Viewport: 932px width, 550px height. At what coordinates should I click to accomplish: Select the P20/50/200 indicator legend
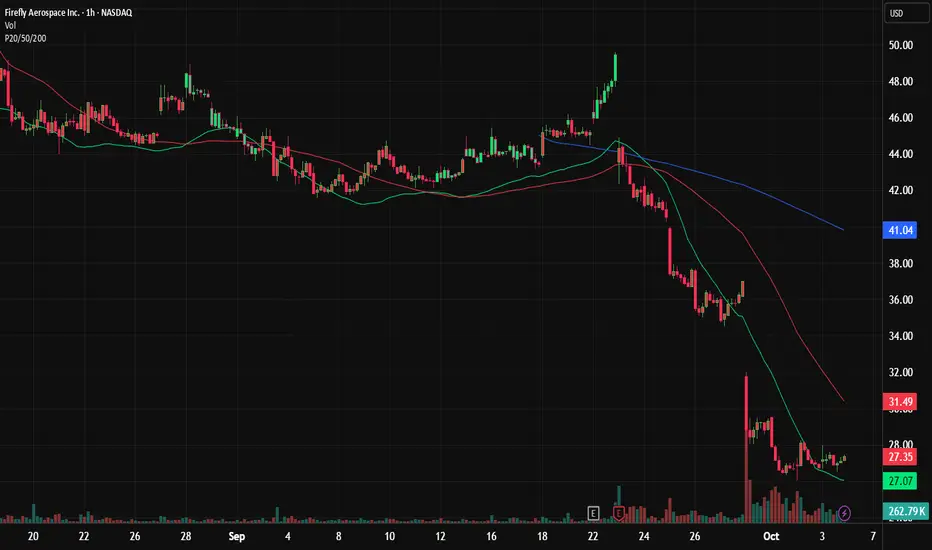coord(26,38)
